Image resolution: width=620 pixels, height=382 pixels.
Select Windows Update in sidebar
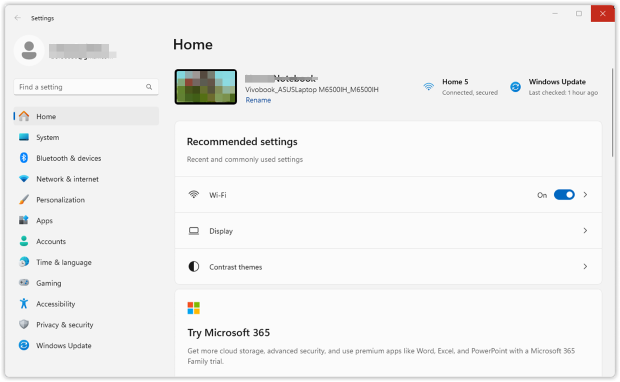coord(86,346)
